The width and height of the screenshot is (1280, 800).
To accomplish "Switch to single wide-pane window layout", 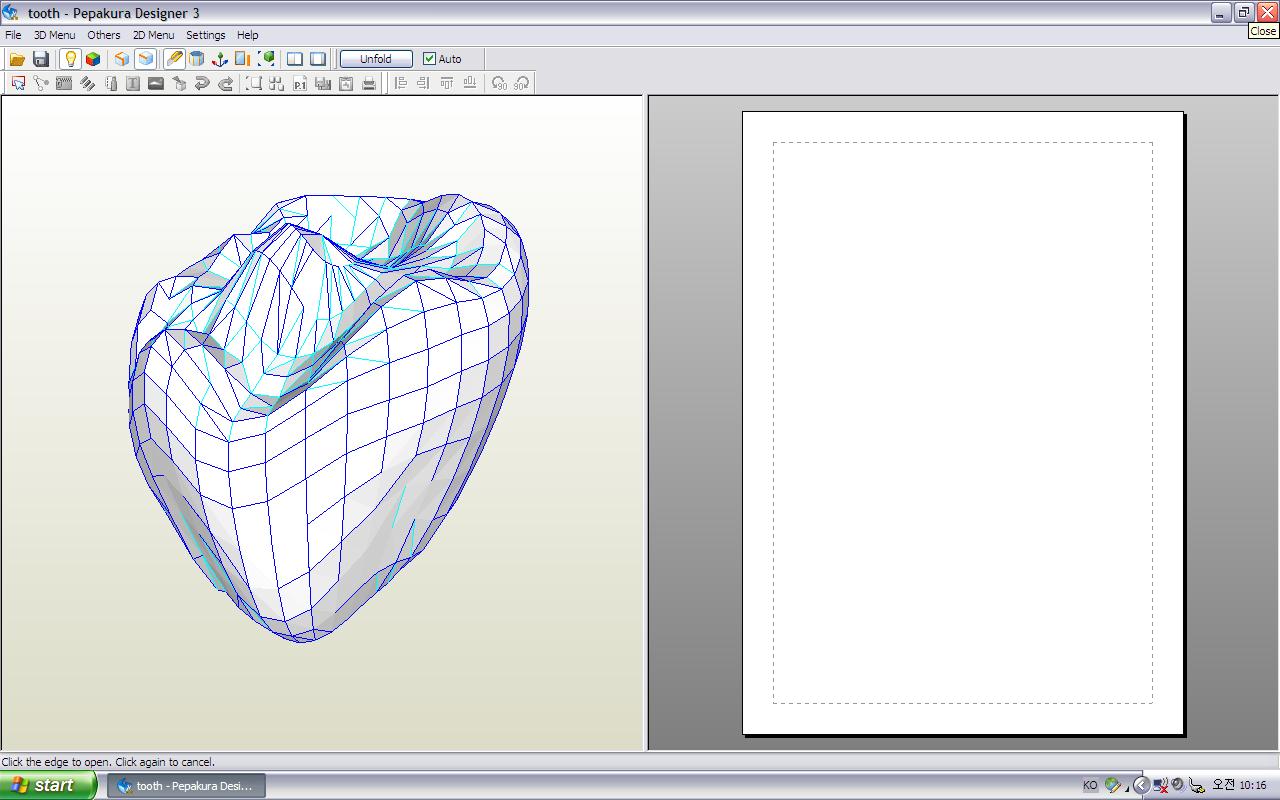I will pyautogui.click(x=318, y=59).
